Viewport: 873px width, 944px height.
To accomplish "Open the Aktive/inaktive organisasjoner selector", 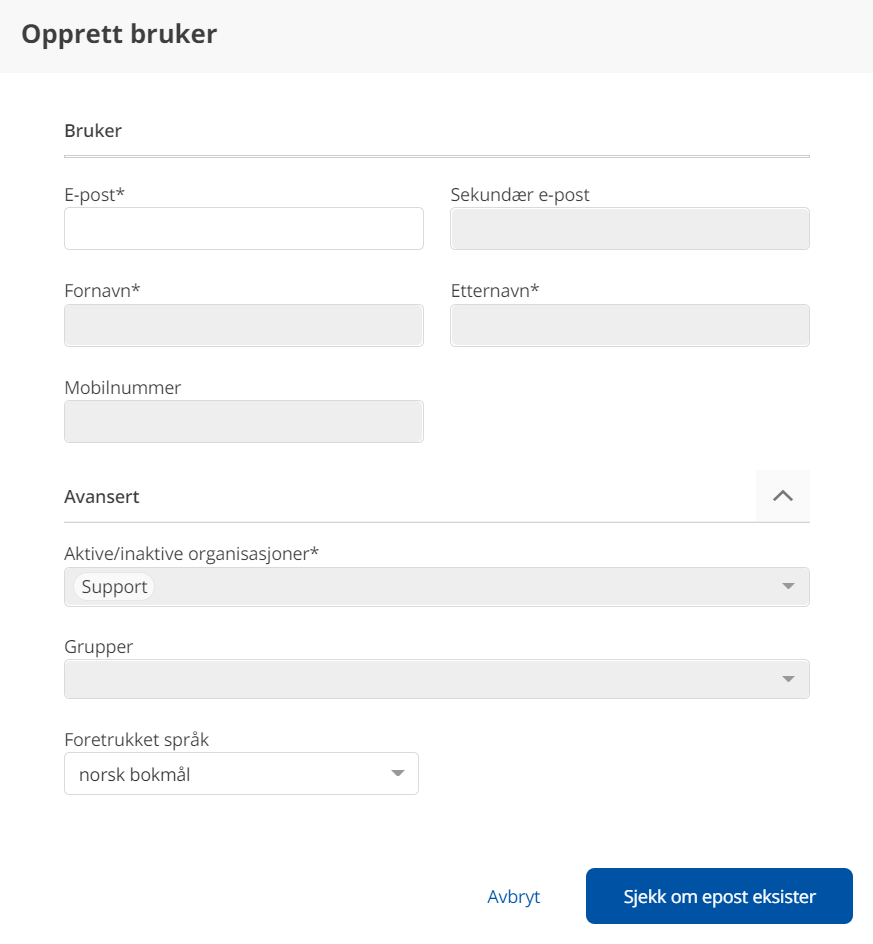I will pyautogui.click(x=450, y=587).
